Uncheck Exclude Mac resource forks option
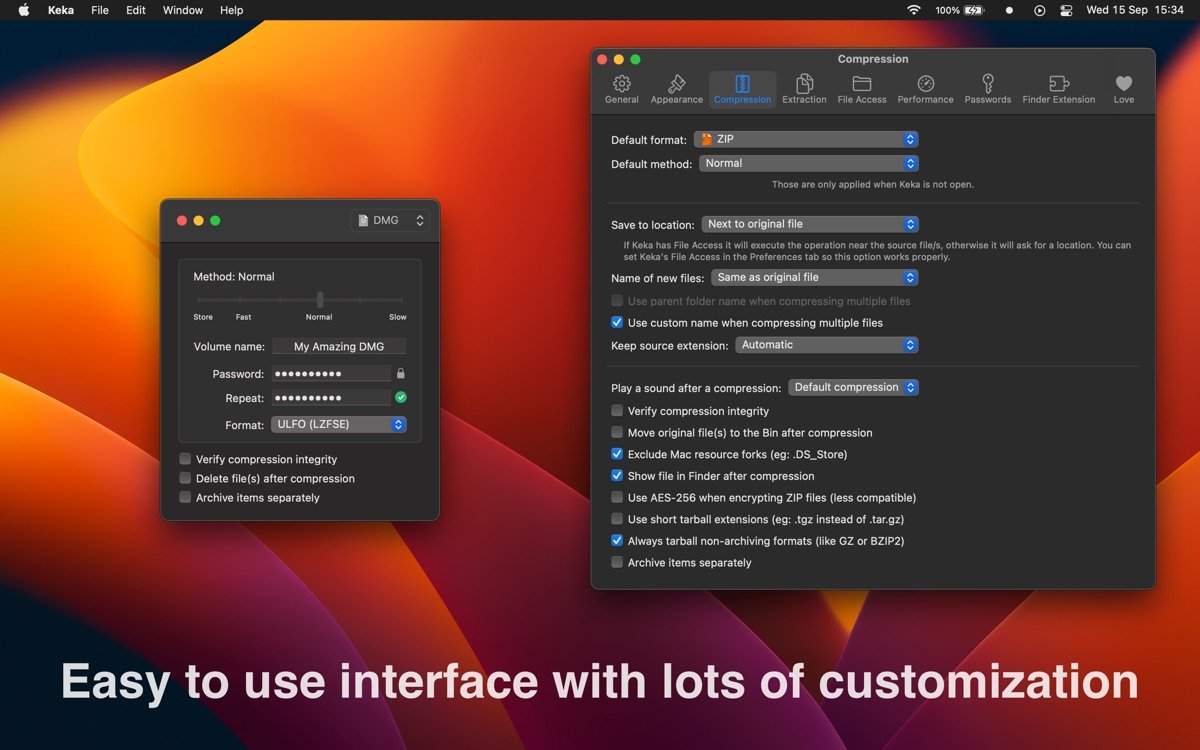 tap(617, 454)
